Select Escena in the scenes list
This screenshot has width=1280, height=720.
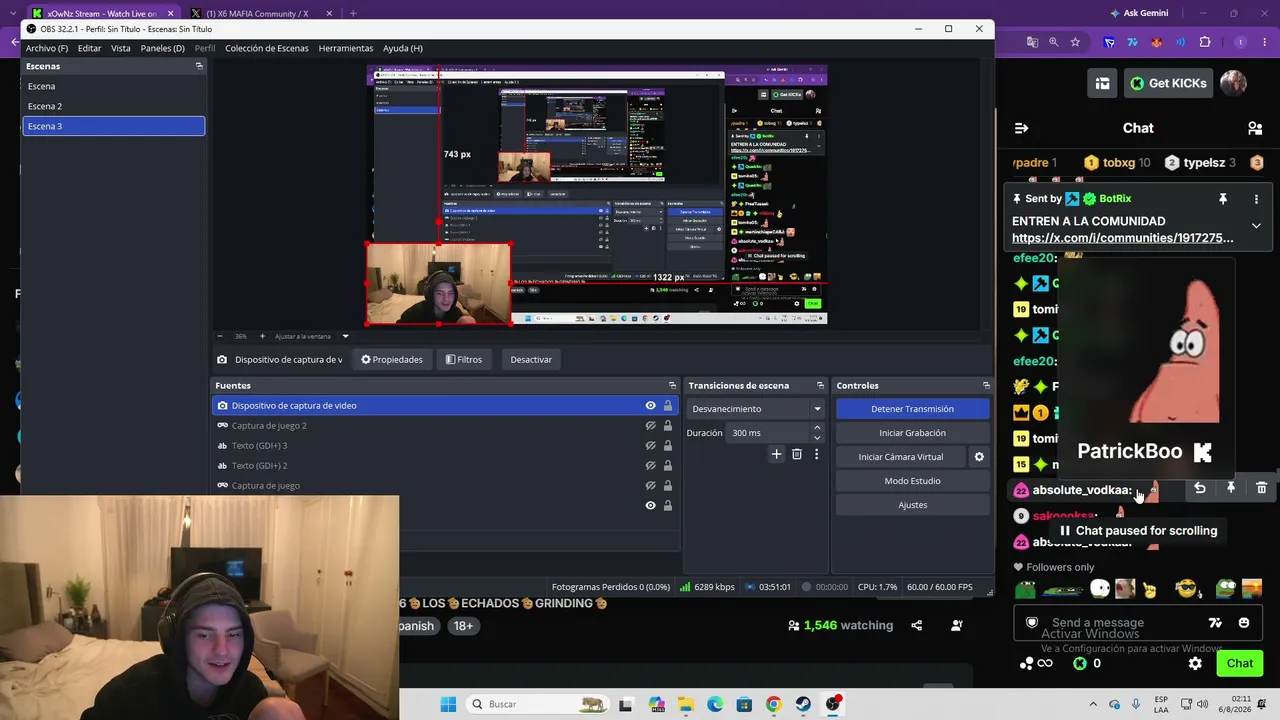113,86
